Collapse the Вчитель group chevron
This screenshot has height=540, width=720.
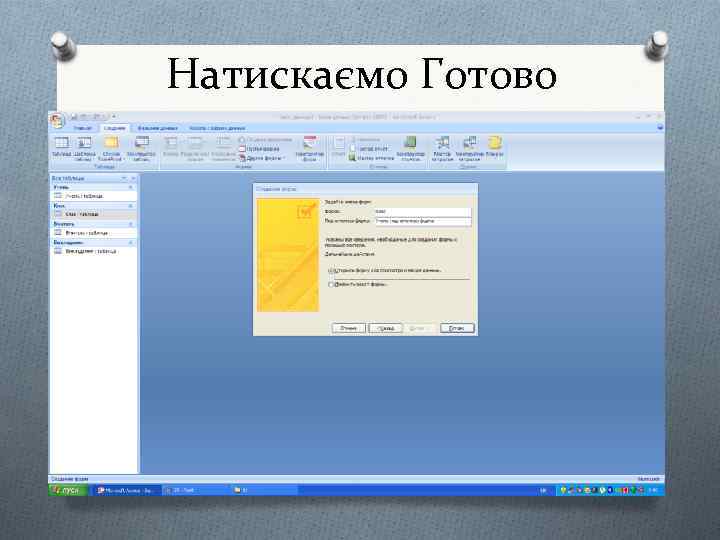pos(131,224)
